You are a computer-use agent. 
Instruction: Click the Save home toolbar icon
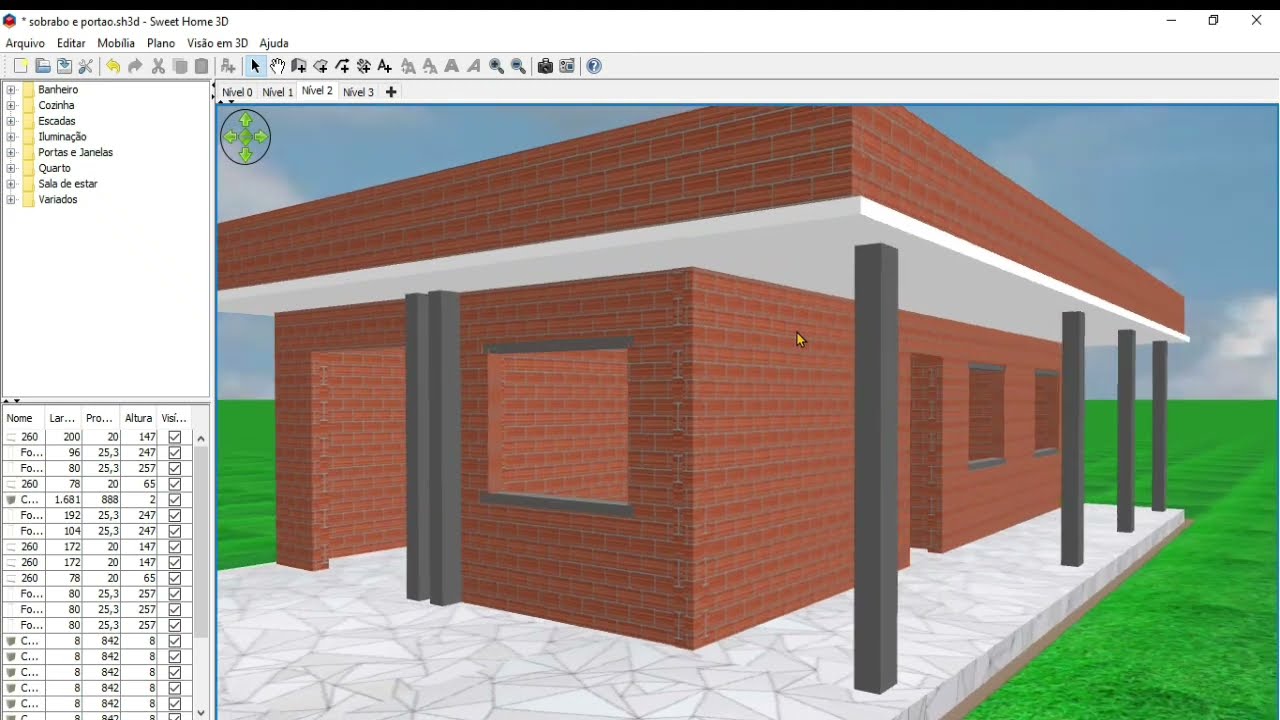click(x=64, y=66)
